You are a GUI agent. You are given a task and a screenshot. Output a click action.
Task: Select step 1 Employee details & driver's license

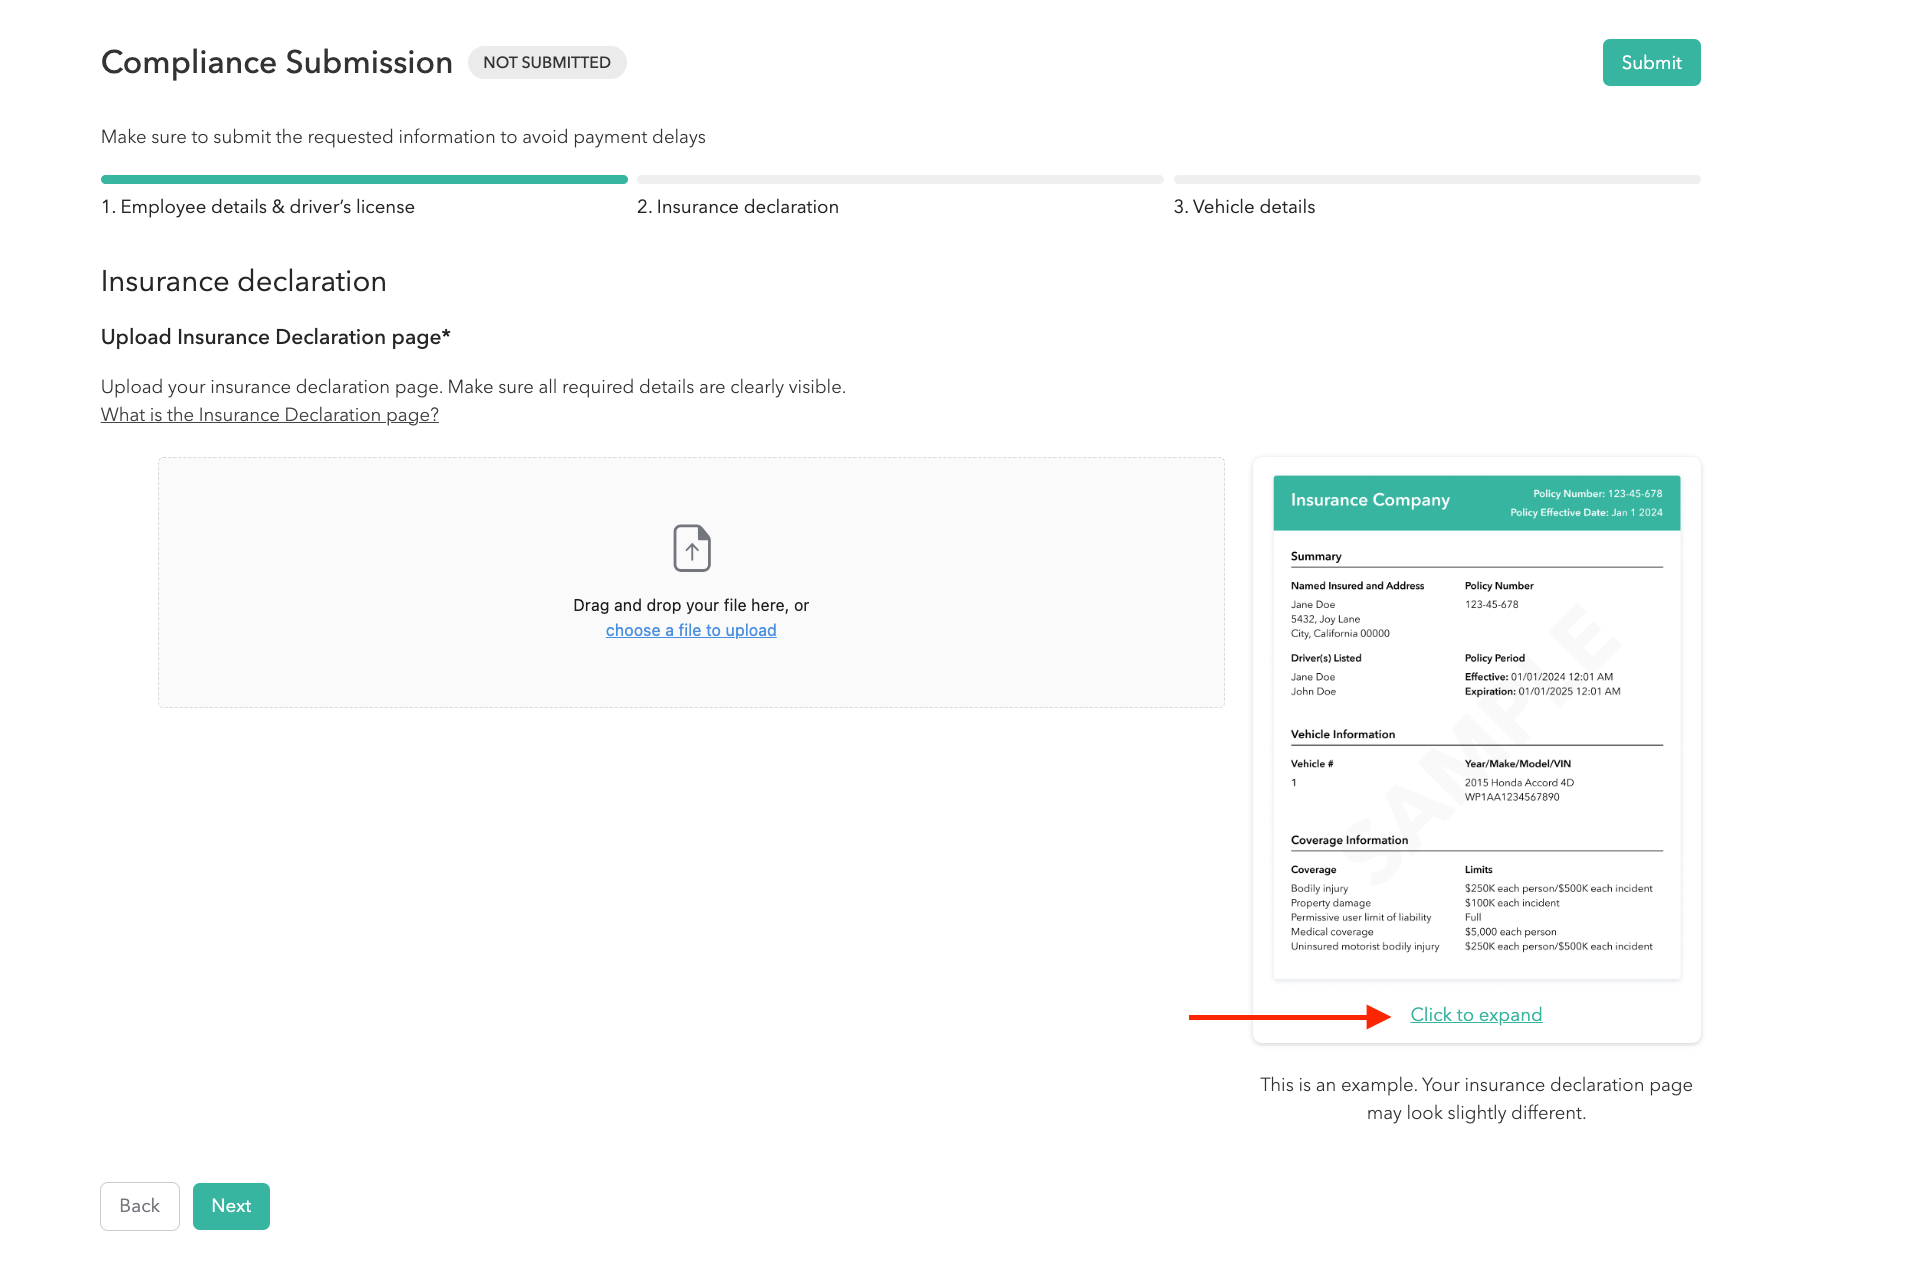tap(258, 207)
